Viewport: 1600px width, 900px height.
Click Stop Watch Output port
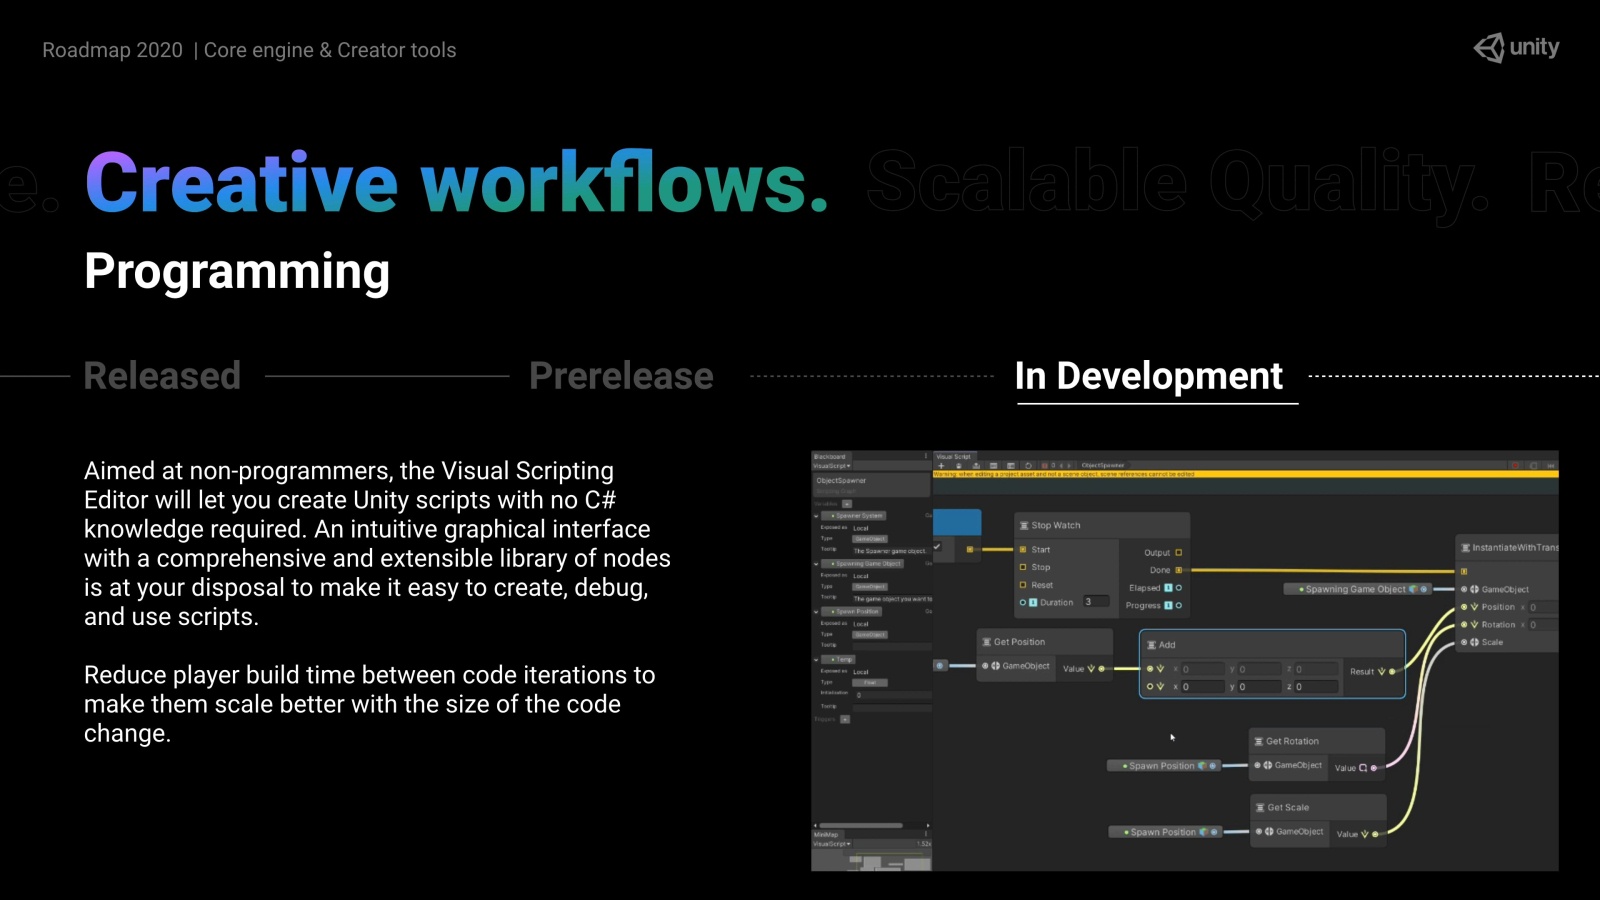1179,553
